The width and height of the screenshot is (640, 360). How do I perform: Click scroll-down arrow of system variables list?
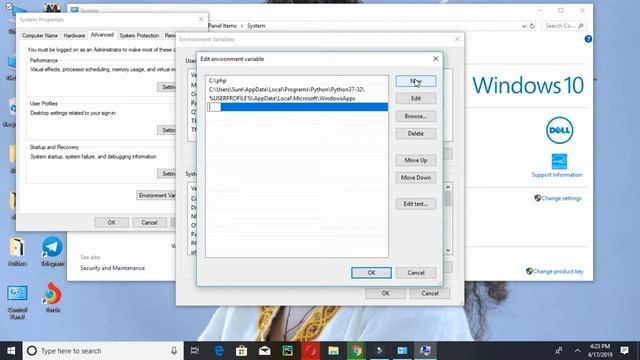click(448, 250)
